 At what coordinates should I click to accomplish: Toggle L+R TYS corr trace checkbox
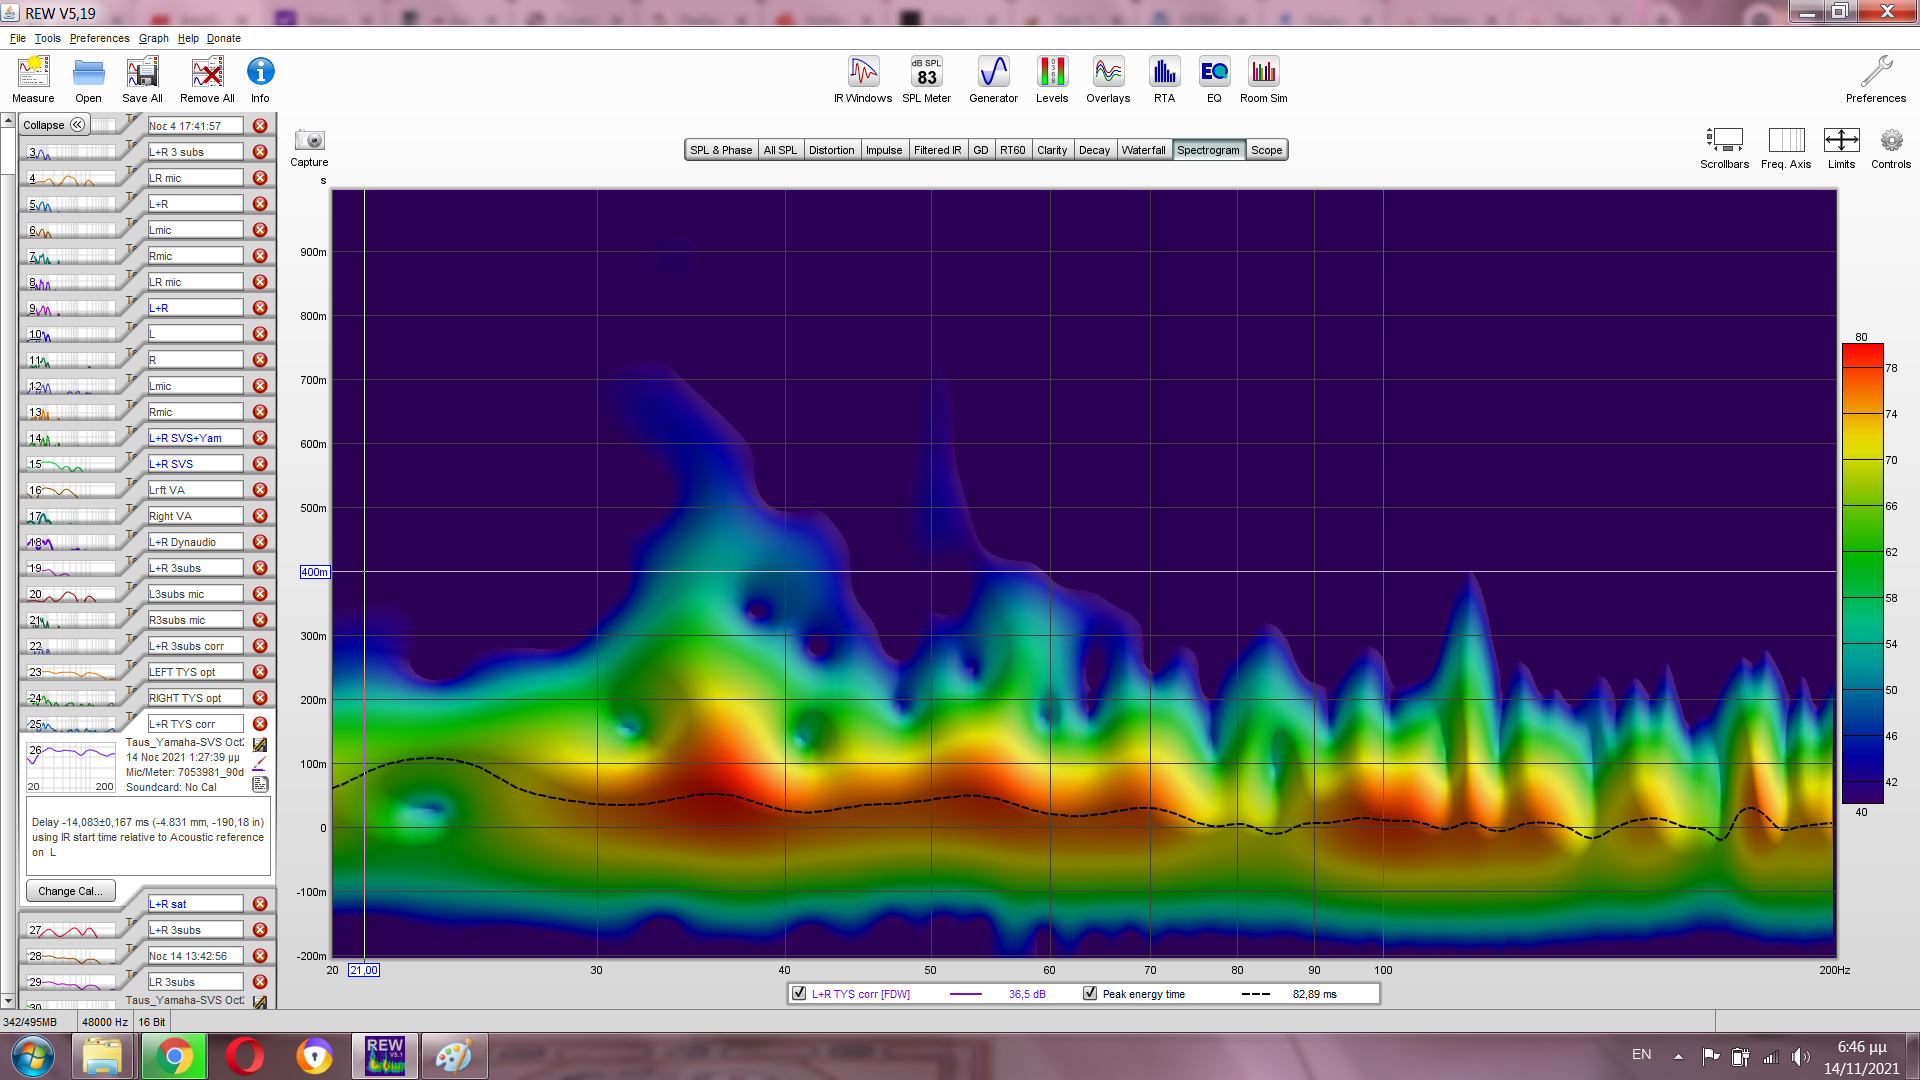(x=799, y=994)
